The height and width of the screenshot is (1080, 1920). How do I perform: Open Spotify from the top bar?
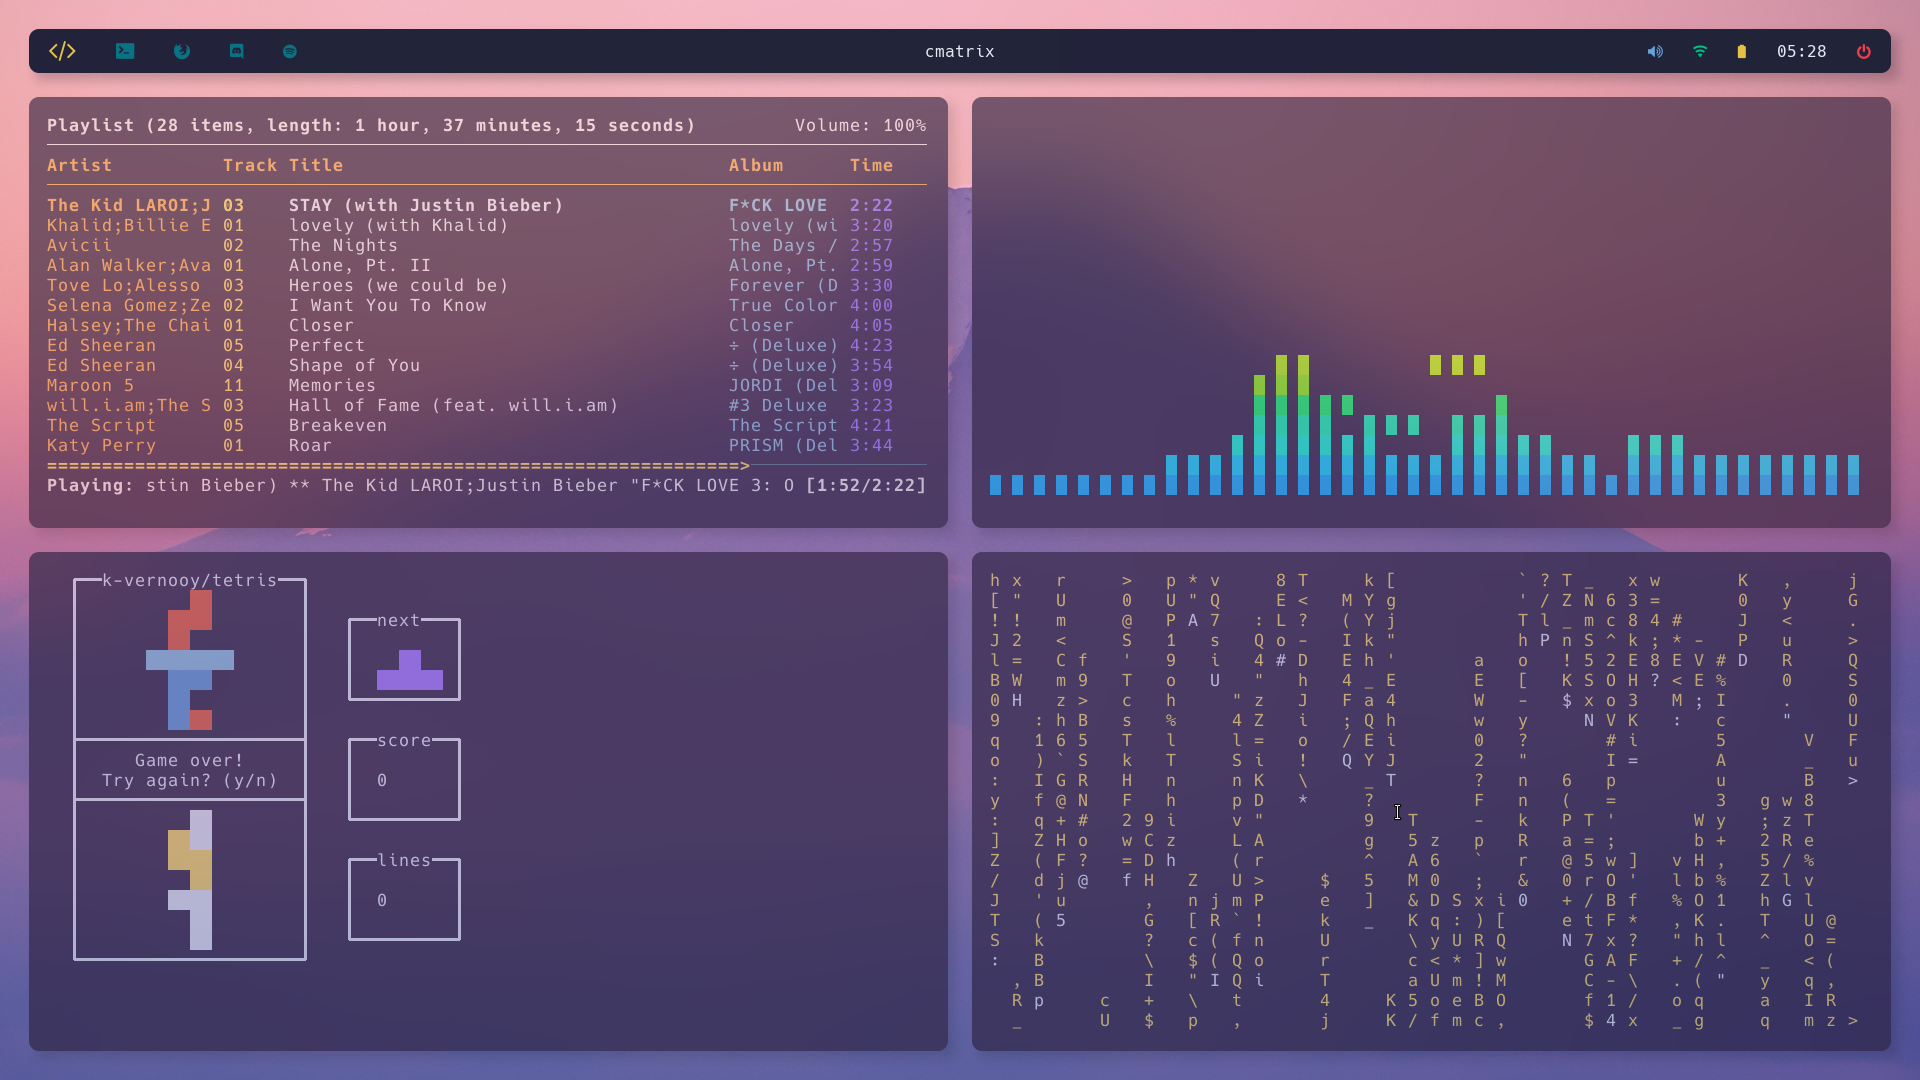tap(290, 51)
